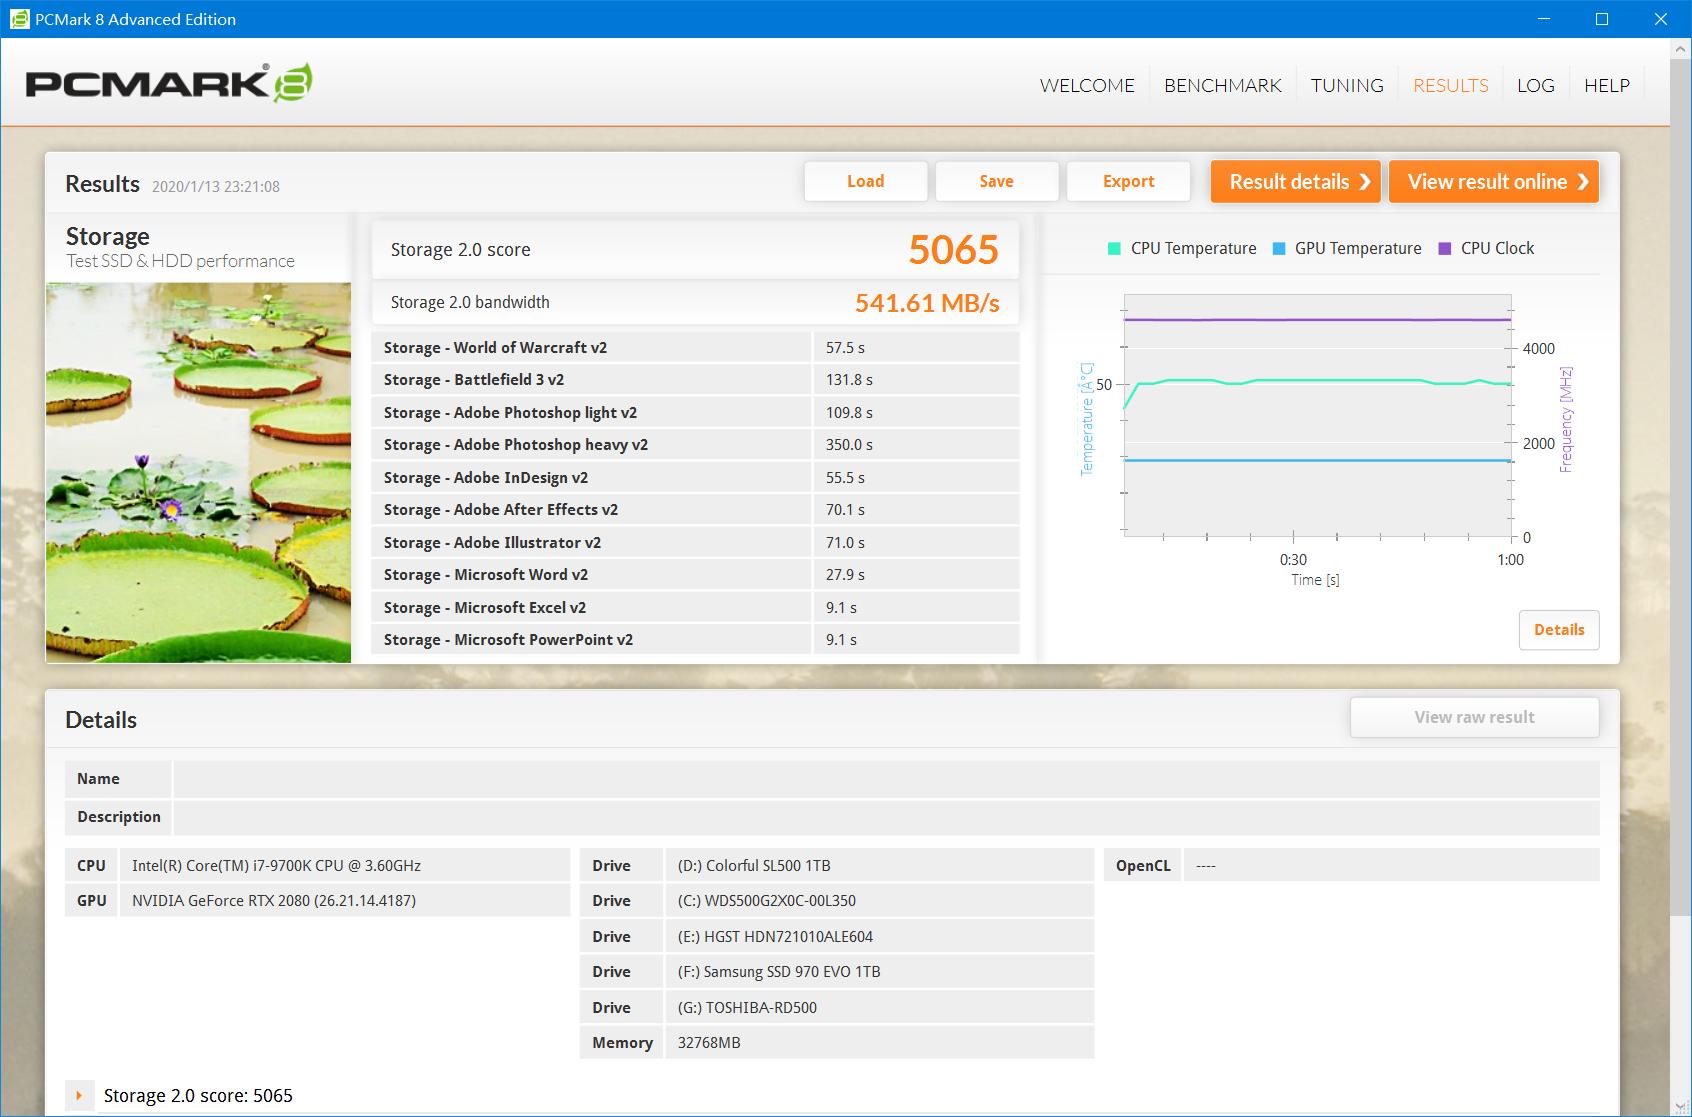
Task: Click the result timestamp 2020/1/13 23:21:08
Action: tap(216, 187)
